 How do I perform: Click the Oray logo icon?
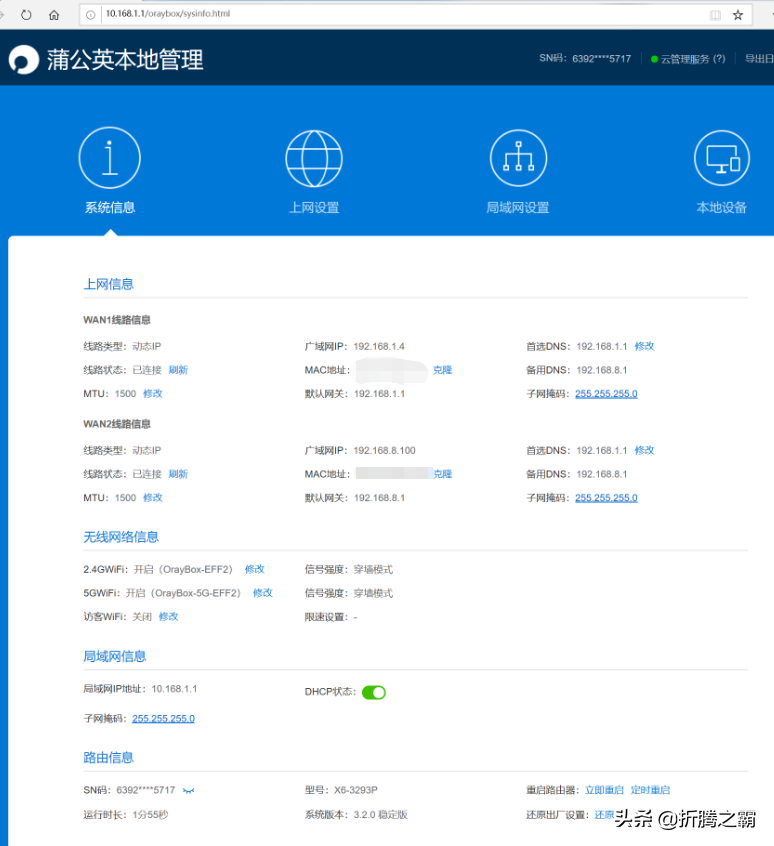tap(23, 59)
